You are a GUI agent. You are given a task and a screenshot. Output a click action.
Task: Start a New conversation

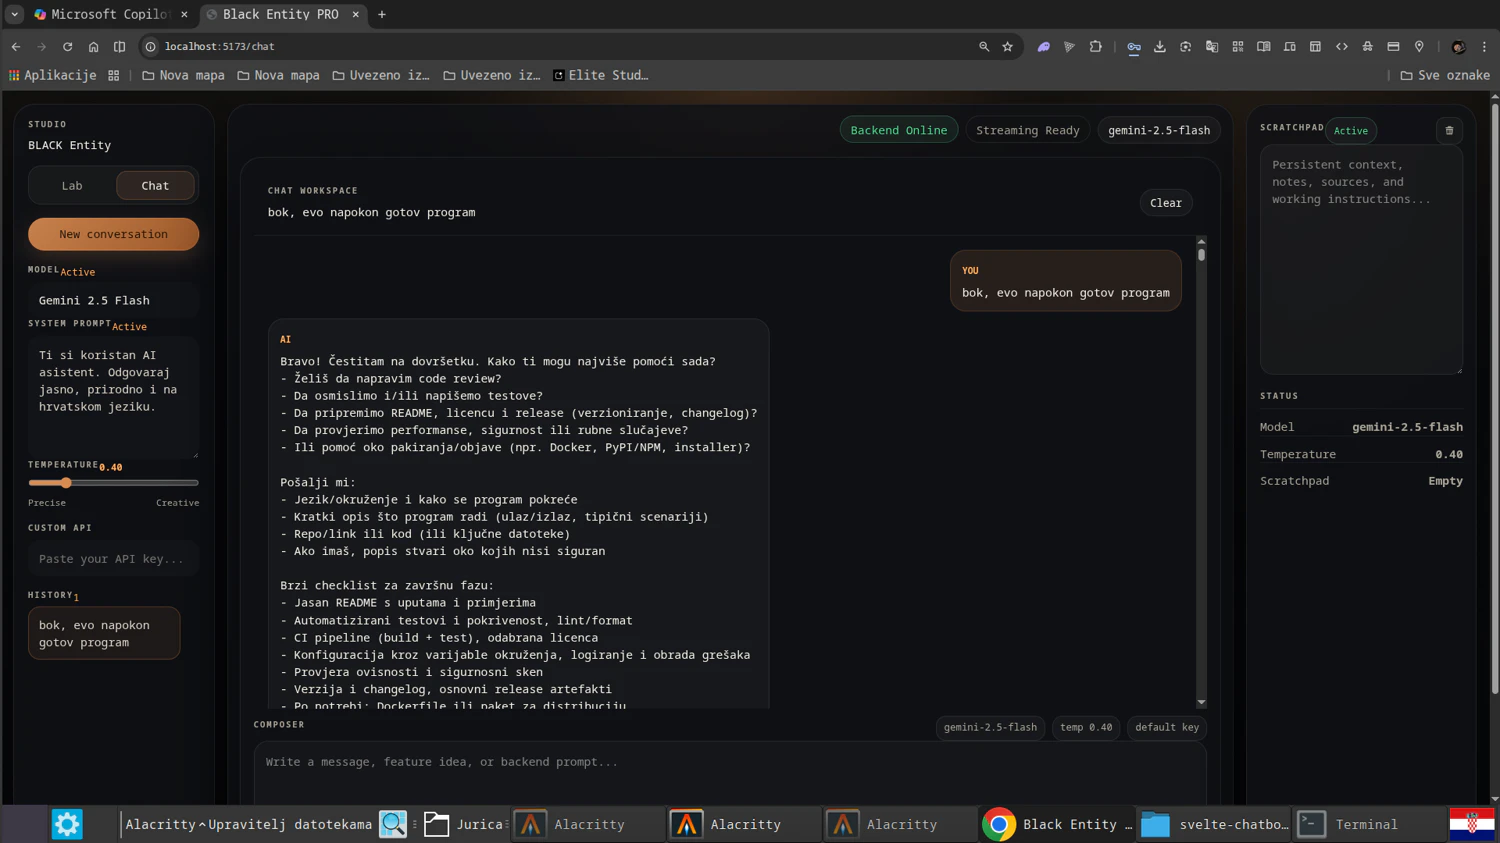[113, 234]
